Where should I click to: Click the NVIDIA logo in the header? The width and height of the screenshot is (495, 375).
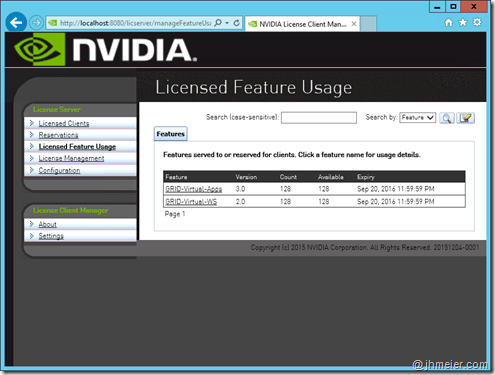pyautogui.click(x=105, y=49)
